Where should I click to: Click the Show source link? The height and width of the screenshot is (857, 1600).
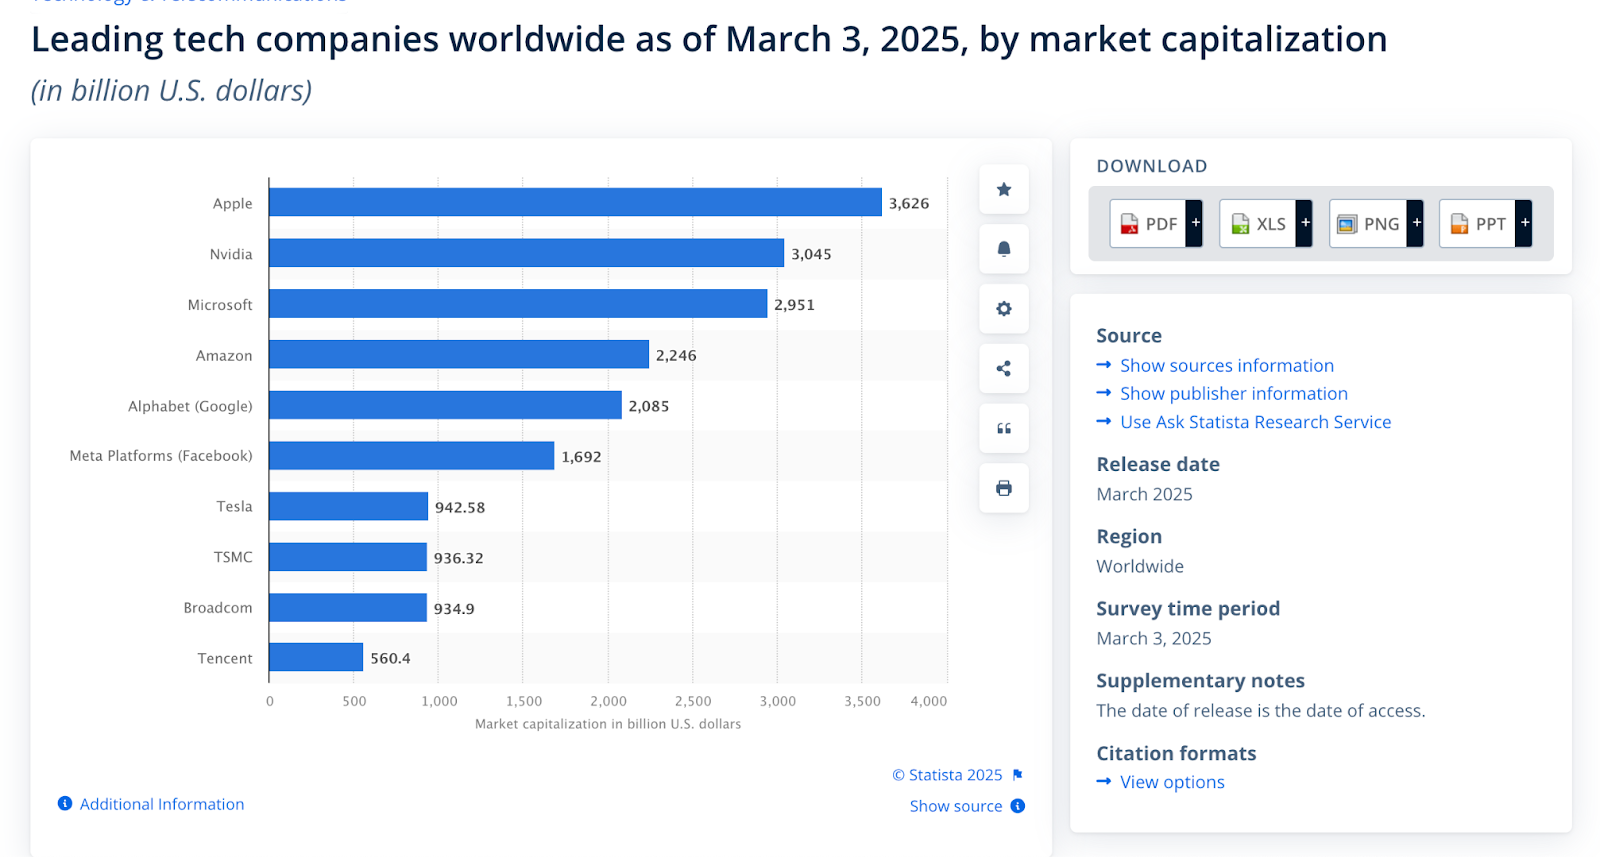tap(956, 806)
